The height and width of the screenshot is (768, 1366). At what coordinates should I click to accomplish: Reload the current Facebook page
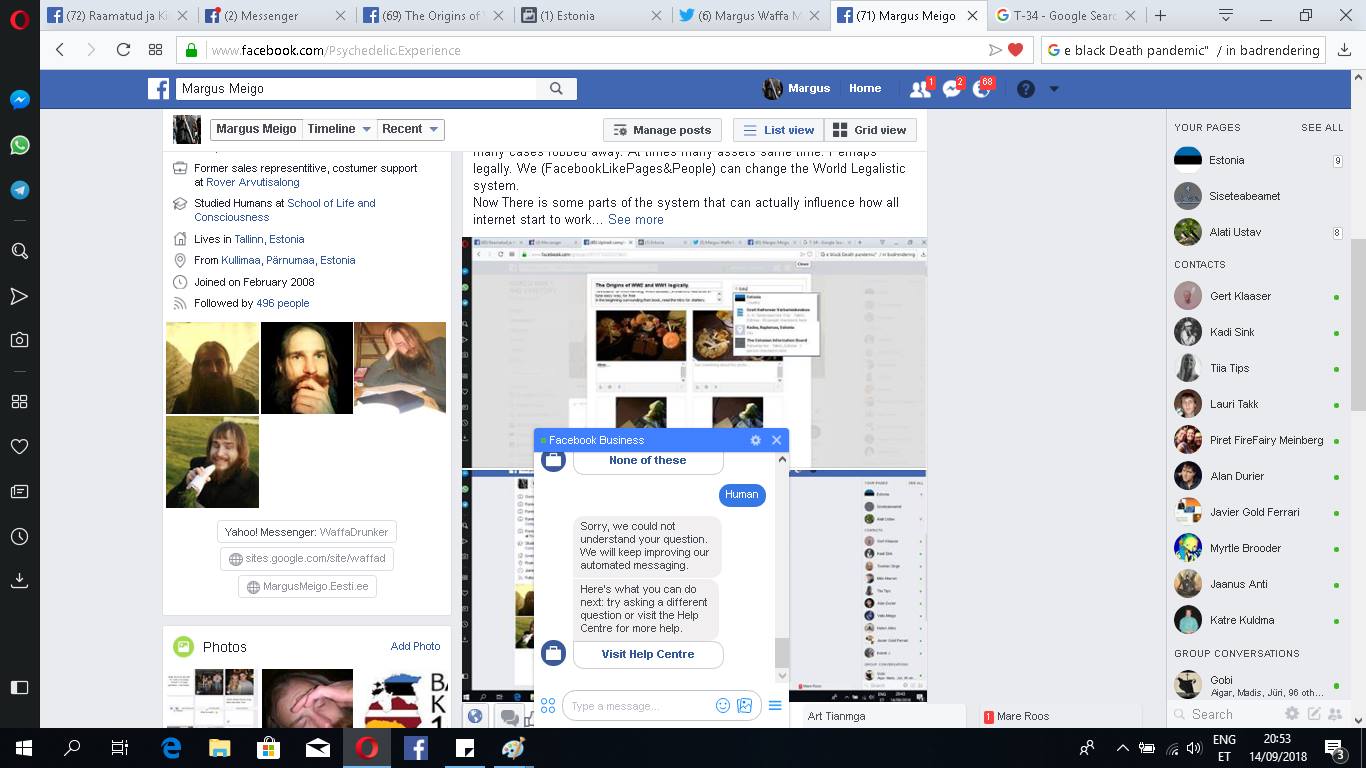pyautogui.click(x=123, y=50)
